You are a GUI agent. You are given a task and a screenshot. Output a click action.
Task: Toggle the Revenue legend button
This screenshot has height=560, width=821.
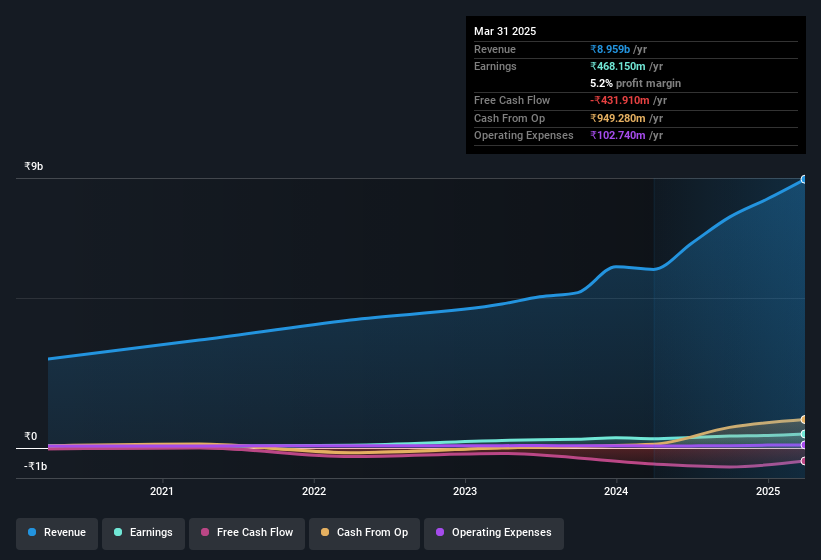click(57, 533)
